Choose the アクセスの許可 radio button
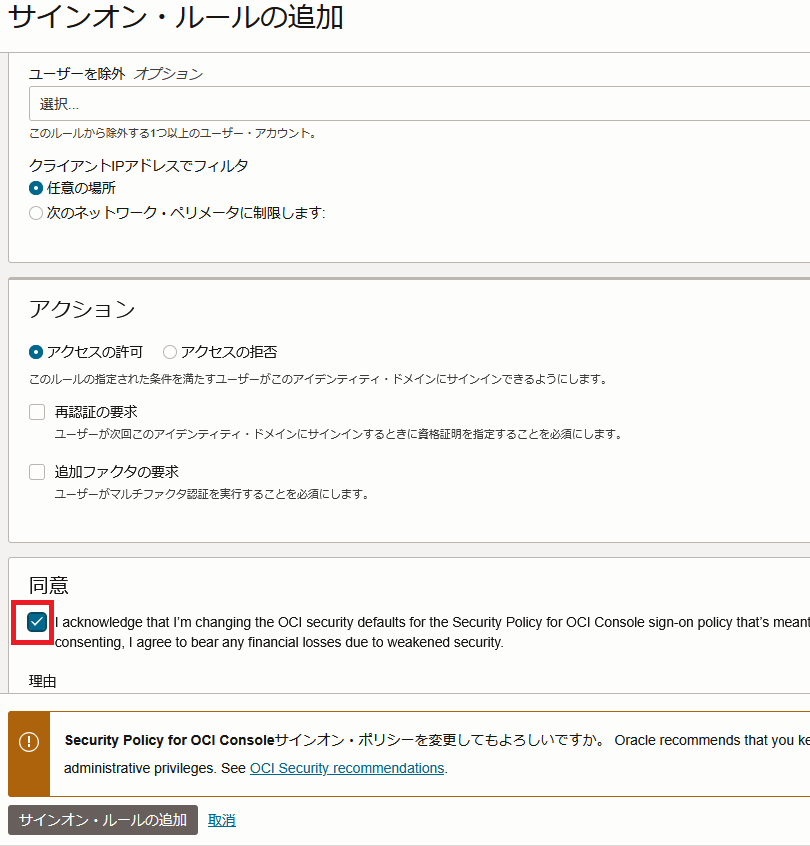810x846 pixels. [x=36, y=352]
